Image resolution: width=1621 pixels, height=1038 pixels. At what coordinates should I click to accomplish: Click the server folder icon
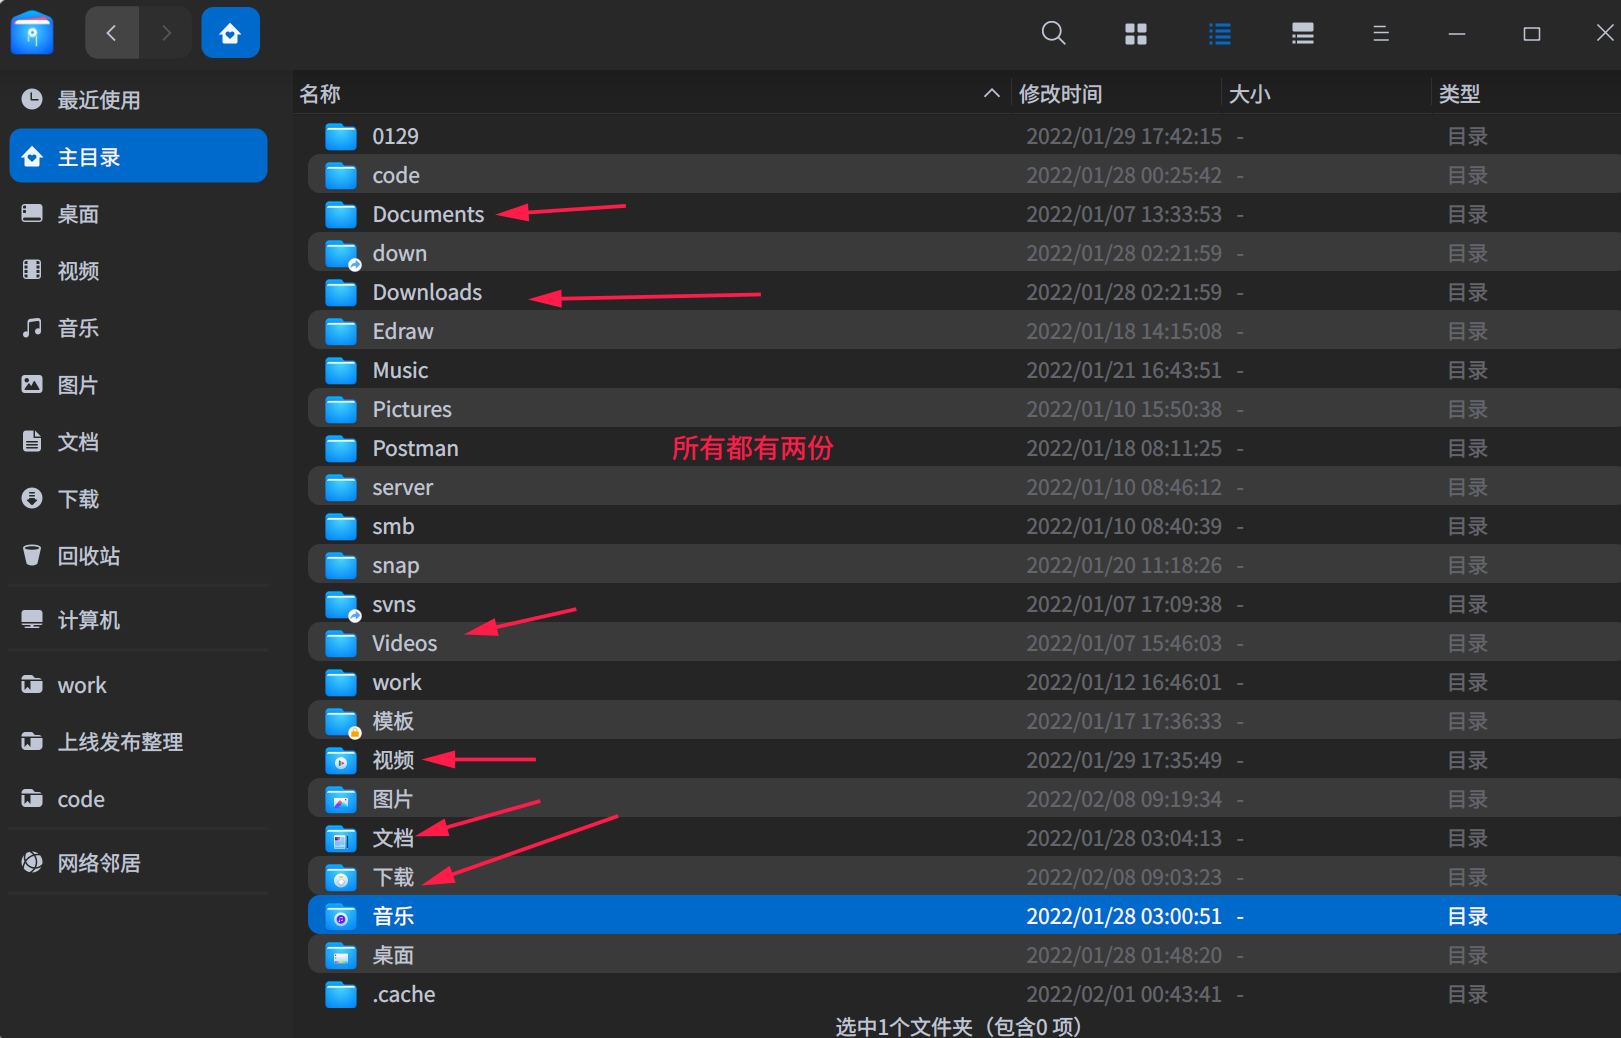click(x=341, y=487)
